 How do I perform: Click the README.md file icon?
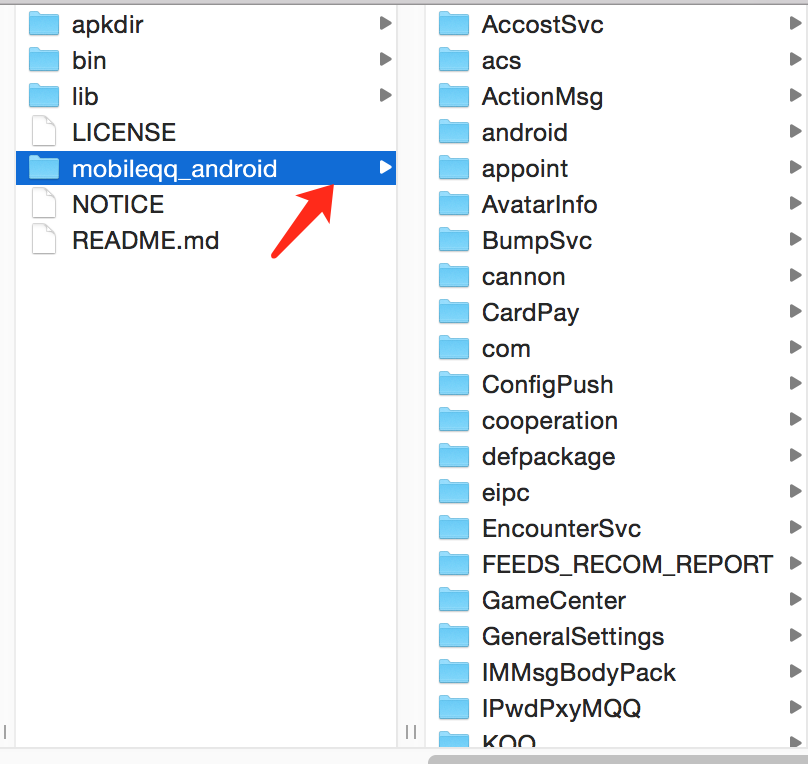click(44, 240)
